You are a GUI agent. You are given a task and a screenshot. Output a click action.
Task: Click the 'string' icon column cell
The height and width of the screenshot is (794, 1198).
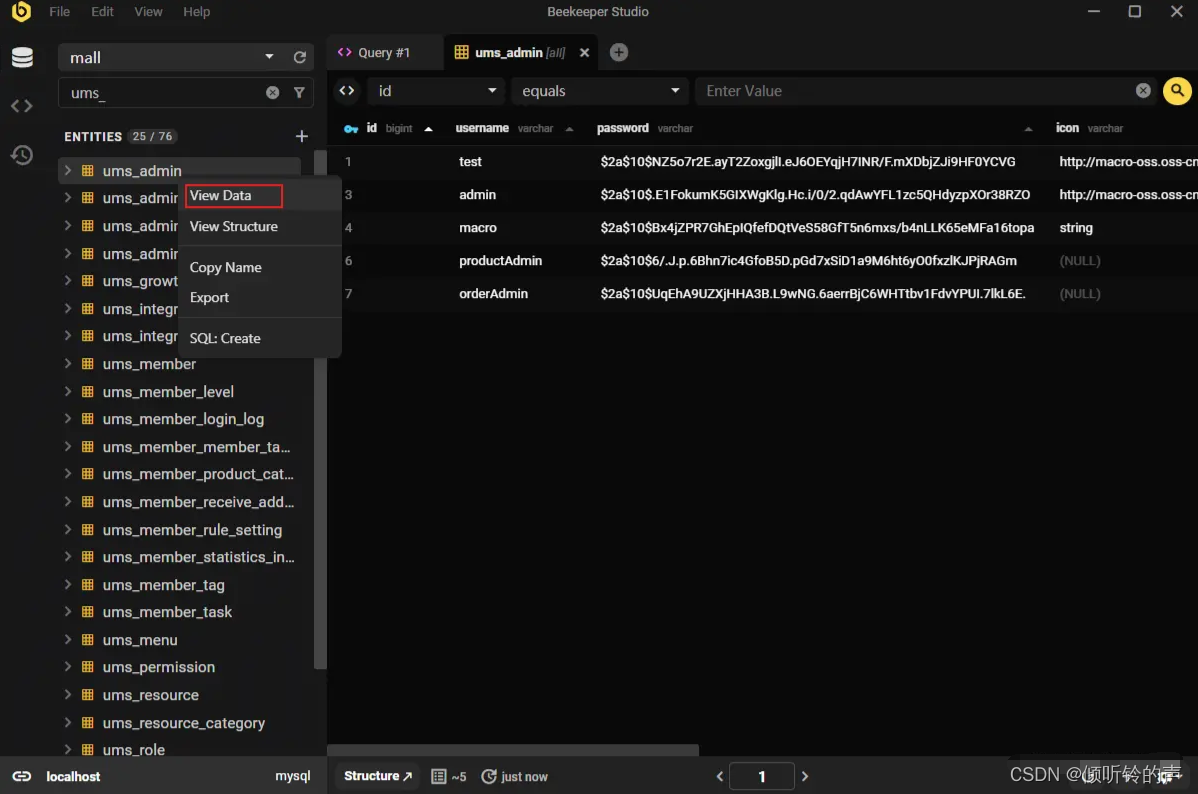1076,228
